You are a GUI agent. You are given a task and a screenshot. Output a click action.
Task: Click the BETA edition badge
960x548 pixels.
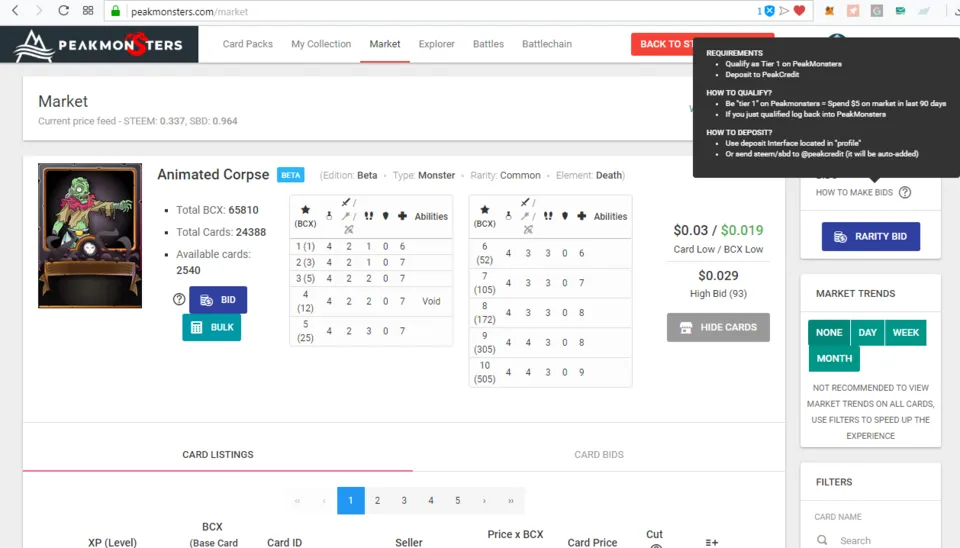coord(291,175)
